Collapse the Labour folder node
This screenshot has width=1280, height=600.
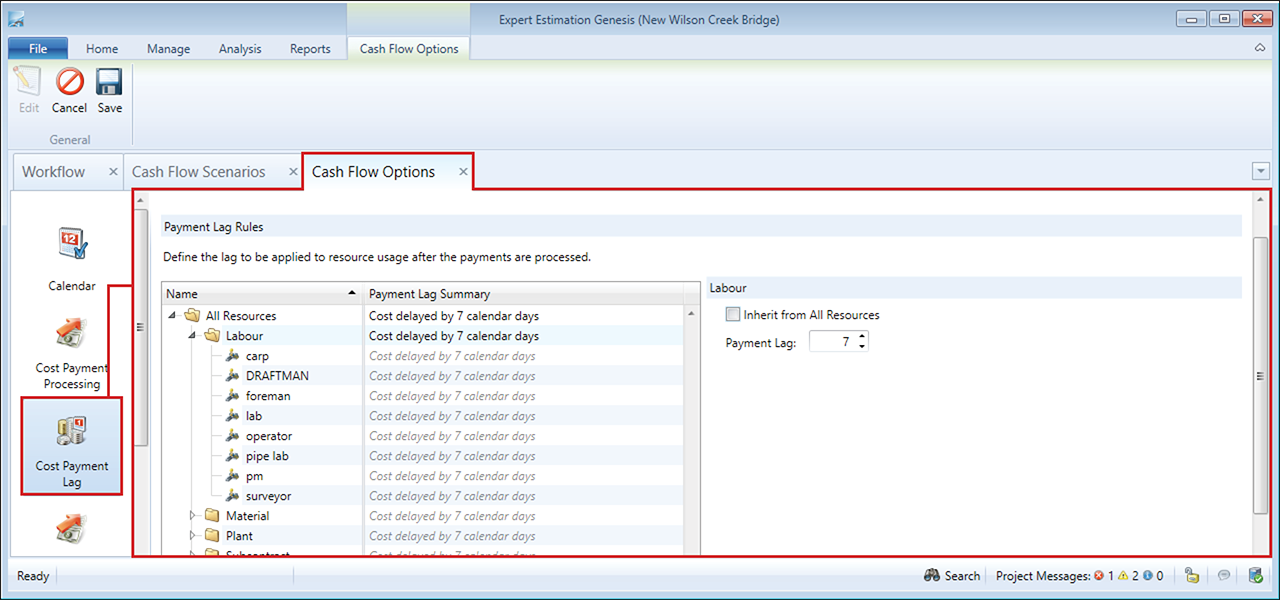(x=193, y=335)
